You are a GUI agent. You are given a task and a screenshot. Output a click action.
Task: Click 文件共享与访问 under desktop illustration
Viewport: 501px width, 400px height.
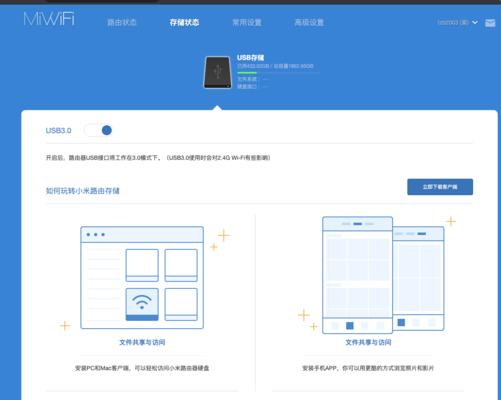coord(142,342)
